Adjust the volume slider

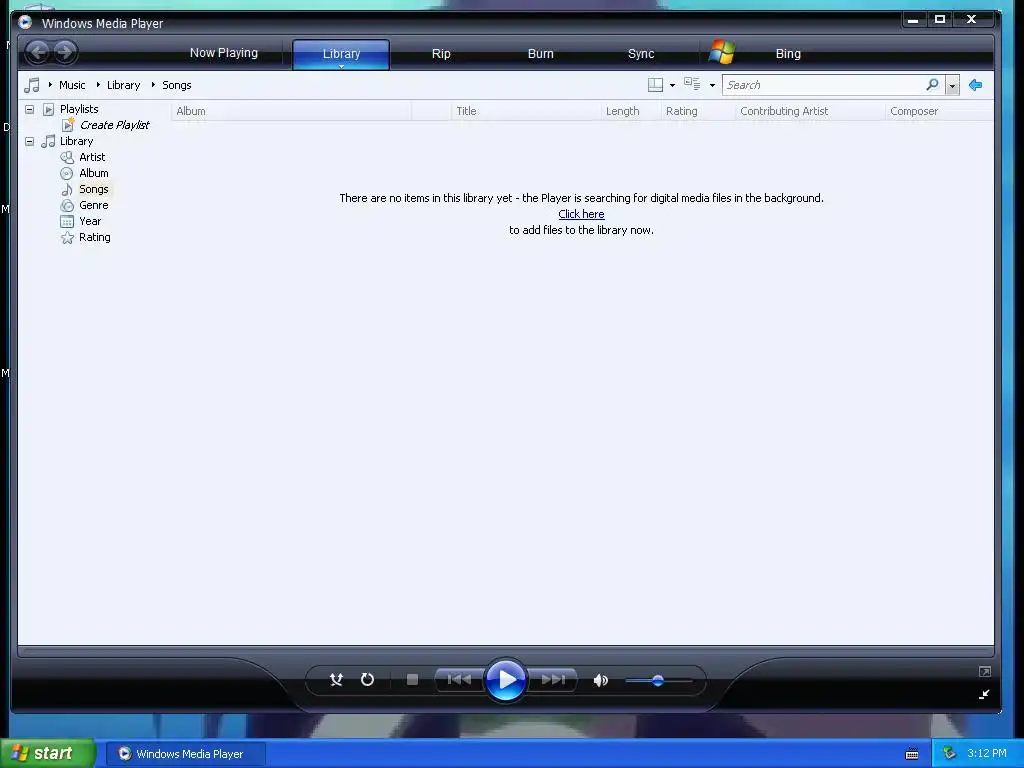[658, 680]
